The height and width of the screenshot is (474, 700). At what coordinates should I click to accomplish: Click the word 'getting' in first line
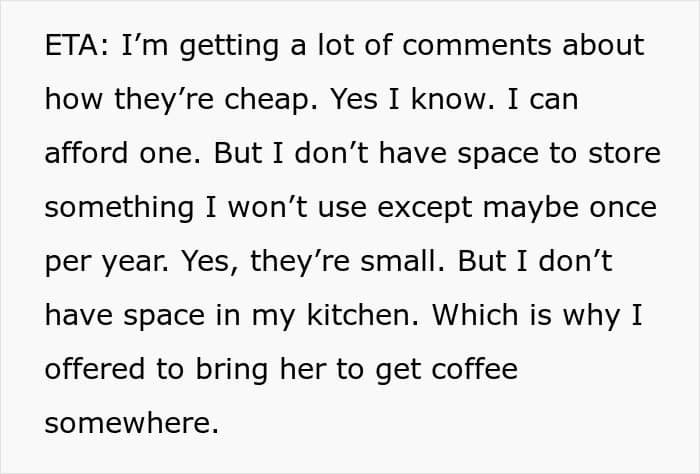click(229, 47)
